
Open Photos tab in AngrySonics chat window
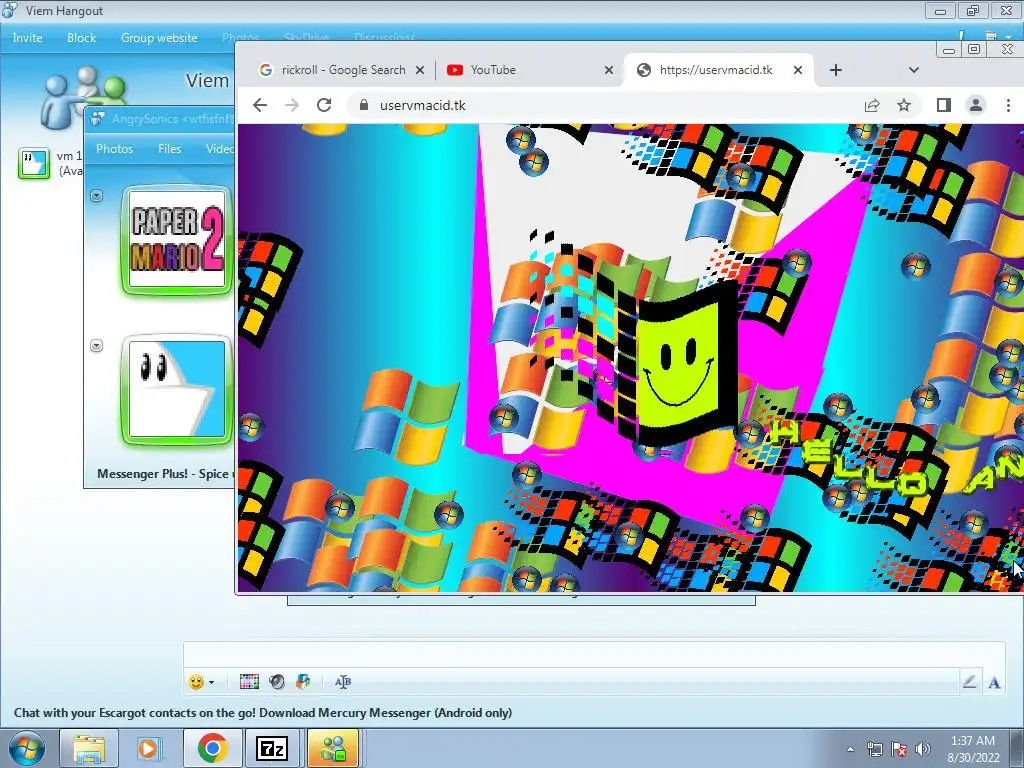pyautogui.click(x=114, y=149)
